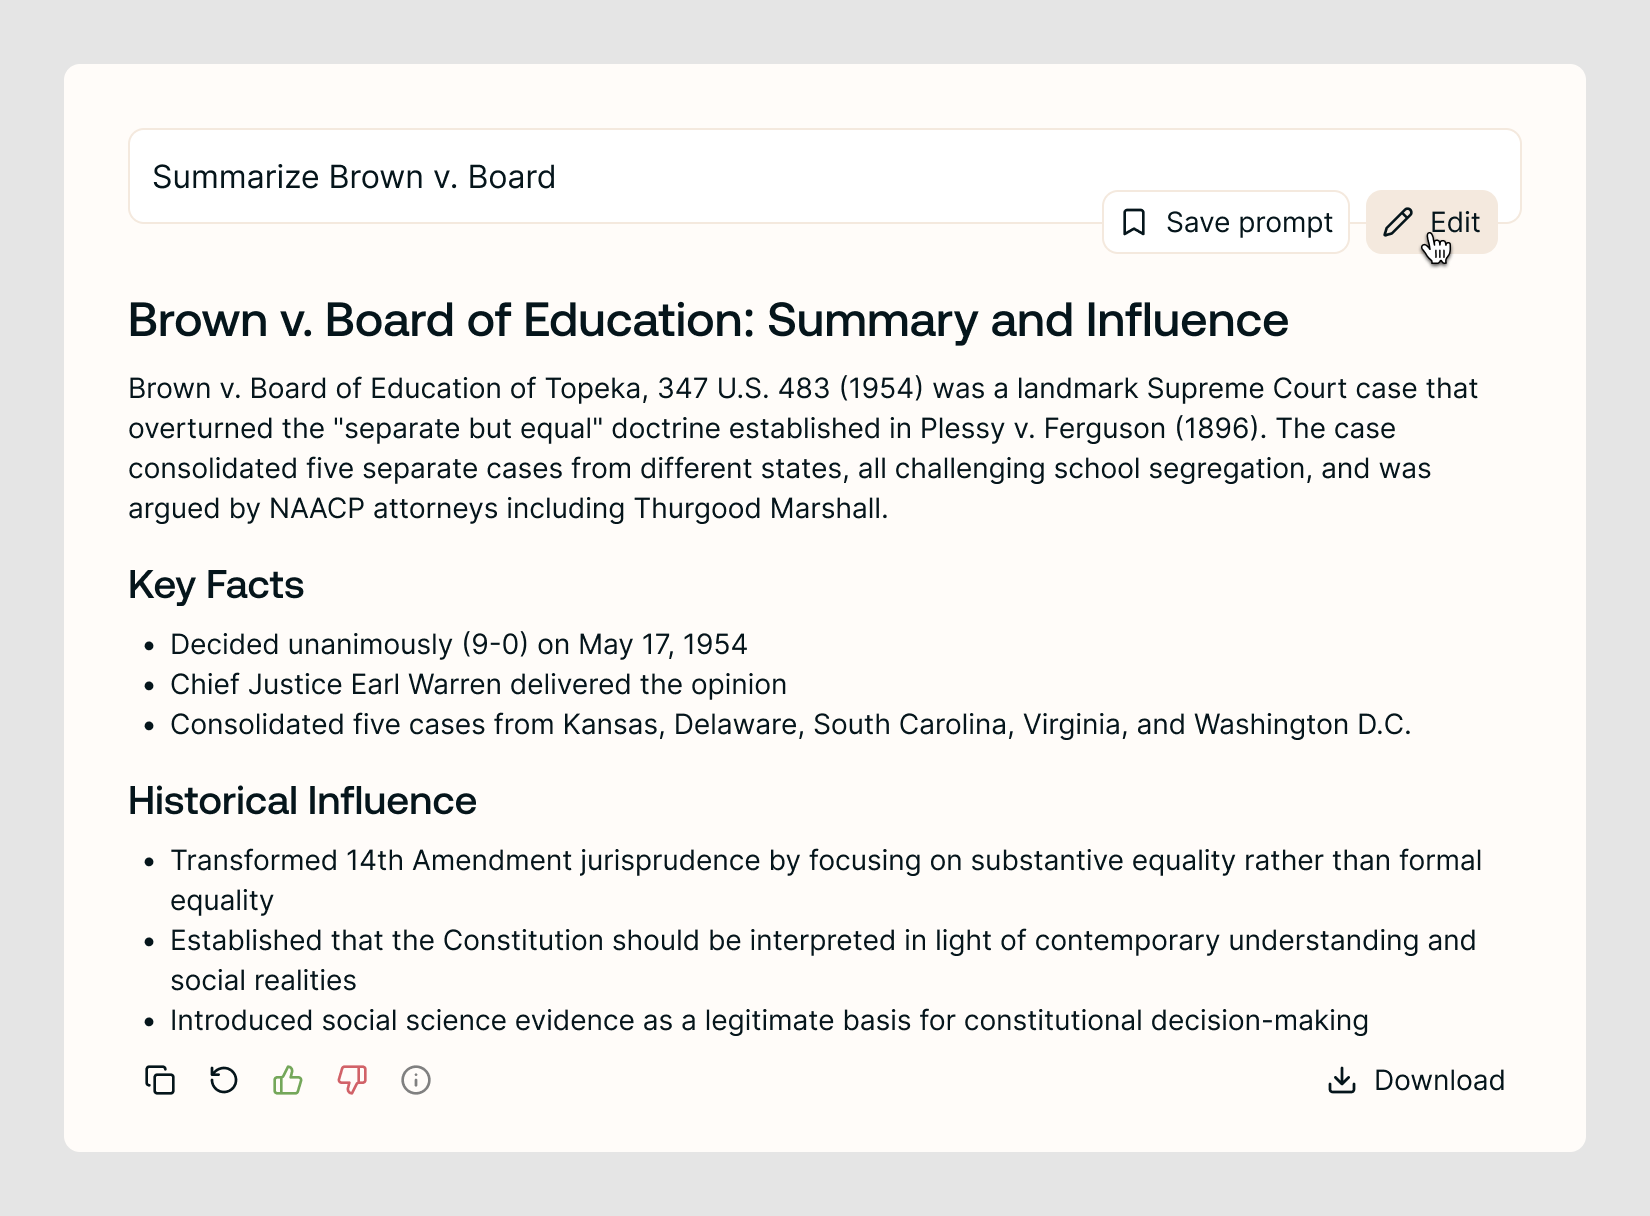Click the Edit button text
Image resolution: width=1650 pixels, height=1216 pixels.
tap(1455, 222)
